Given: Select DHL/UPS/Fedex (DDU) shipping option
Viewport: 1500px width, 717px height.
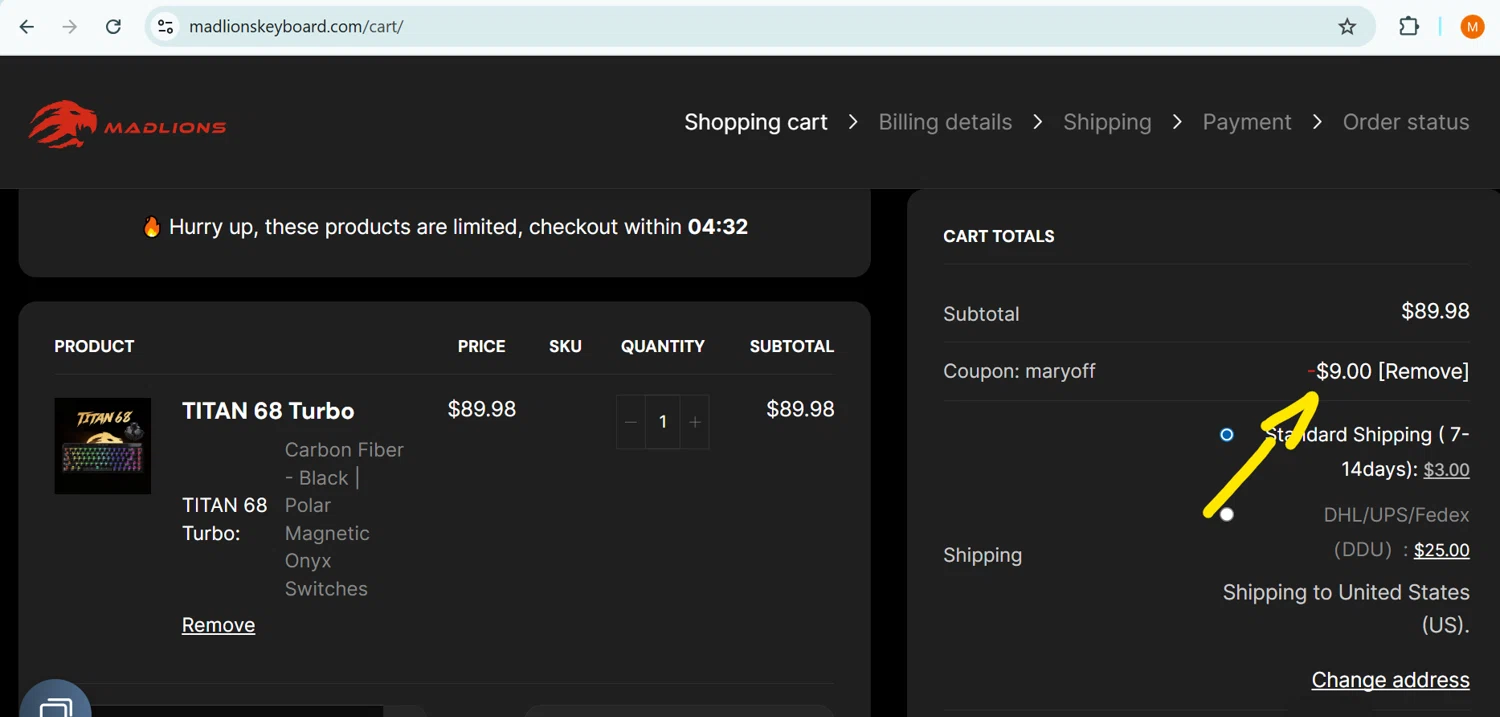Looking at the screenshot, I should pos(1227,514).
